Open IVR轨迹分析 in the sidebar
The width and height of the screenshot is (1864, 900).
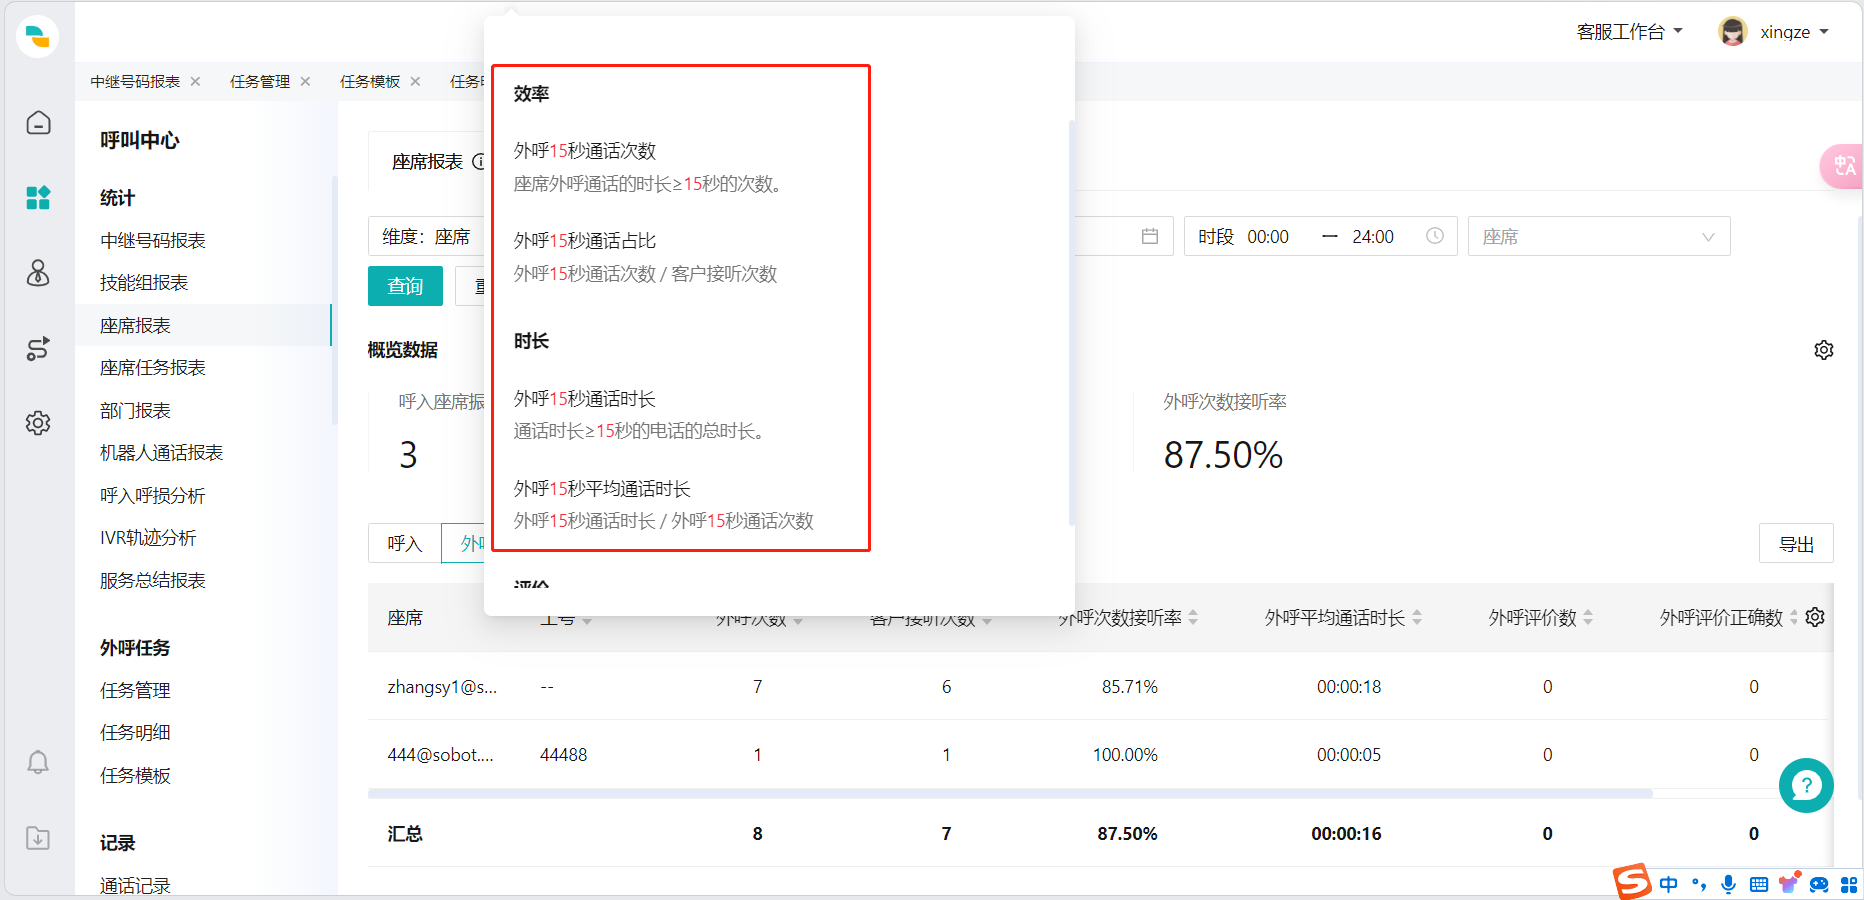click(x=148, y=538)
